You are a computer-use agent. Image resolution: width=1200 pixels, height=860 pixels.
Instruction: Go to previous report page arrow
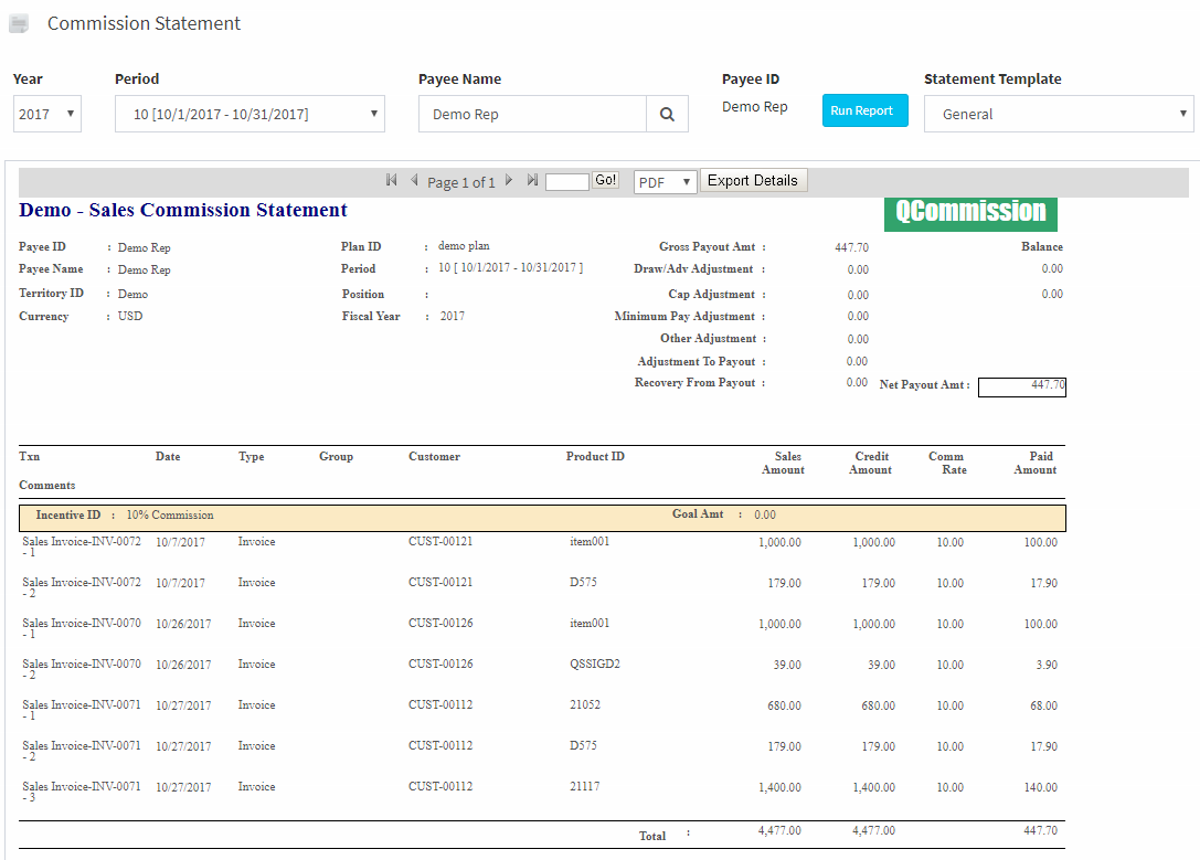pyautogui.click(x=414, y=181)
